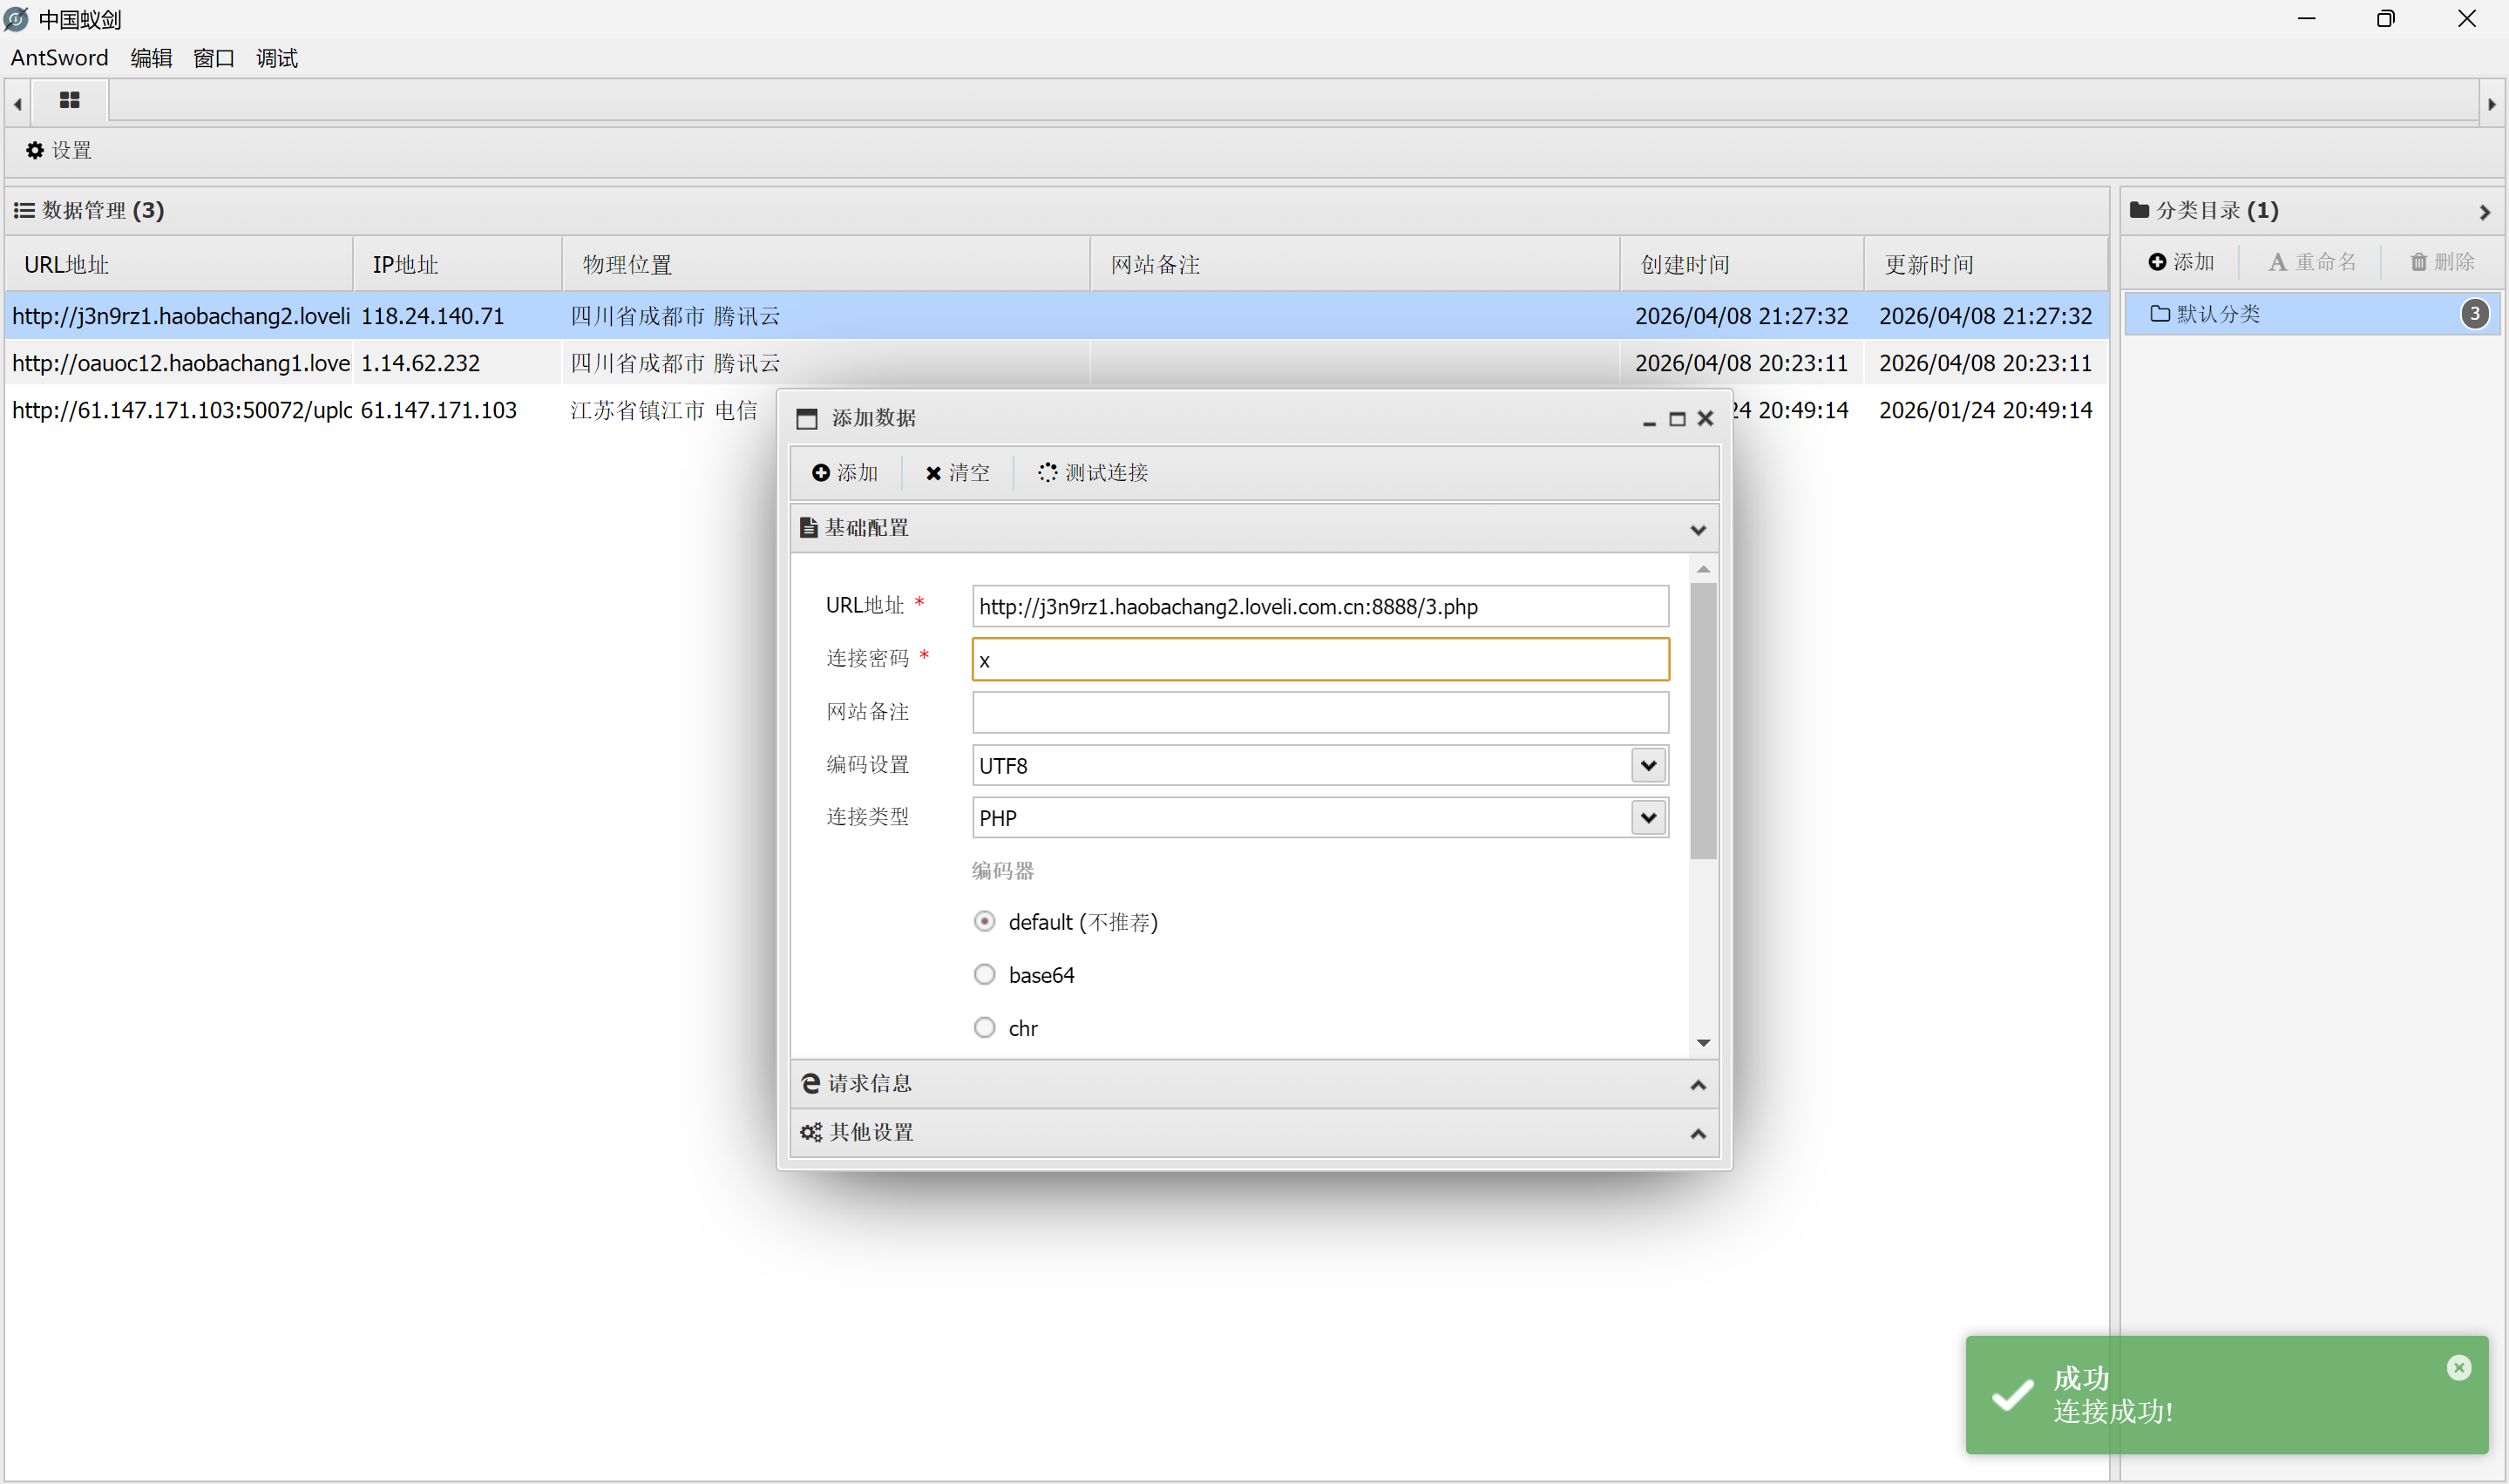Click the 删除 trash icon in categories
This screenshot has height=1484, width=2509.
click(x=2418, y=262)
